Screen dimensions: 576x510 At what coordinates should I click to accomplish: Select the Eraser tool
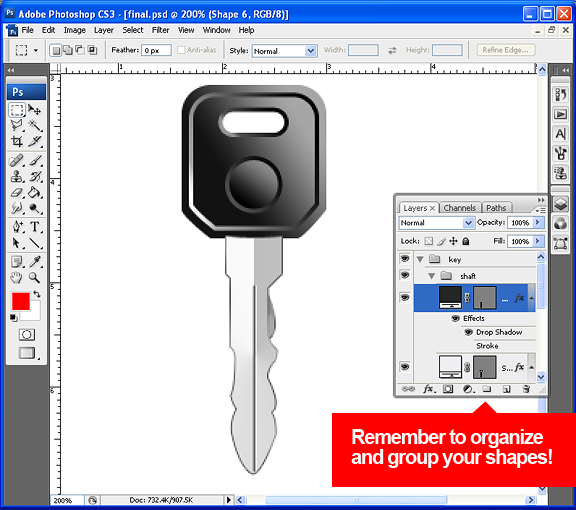(x=17, y=193)
